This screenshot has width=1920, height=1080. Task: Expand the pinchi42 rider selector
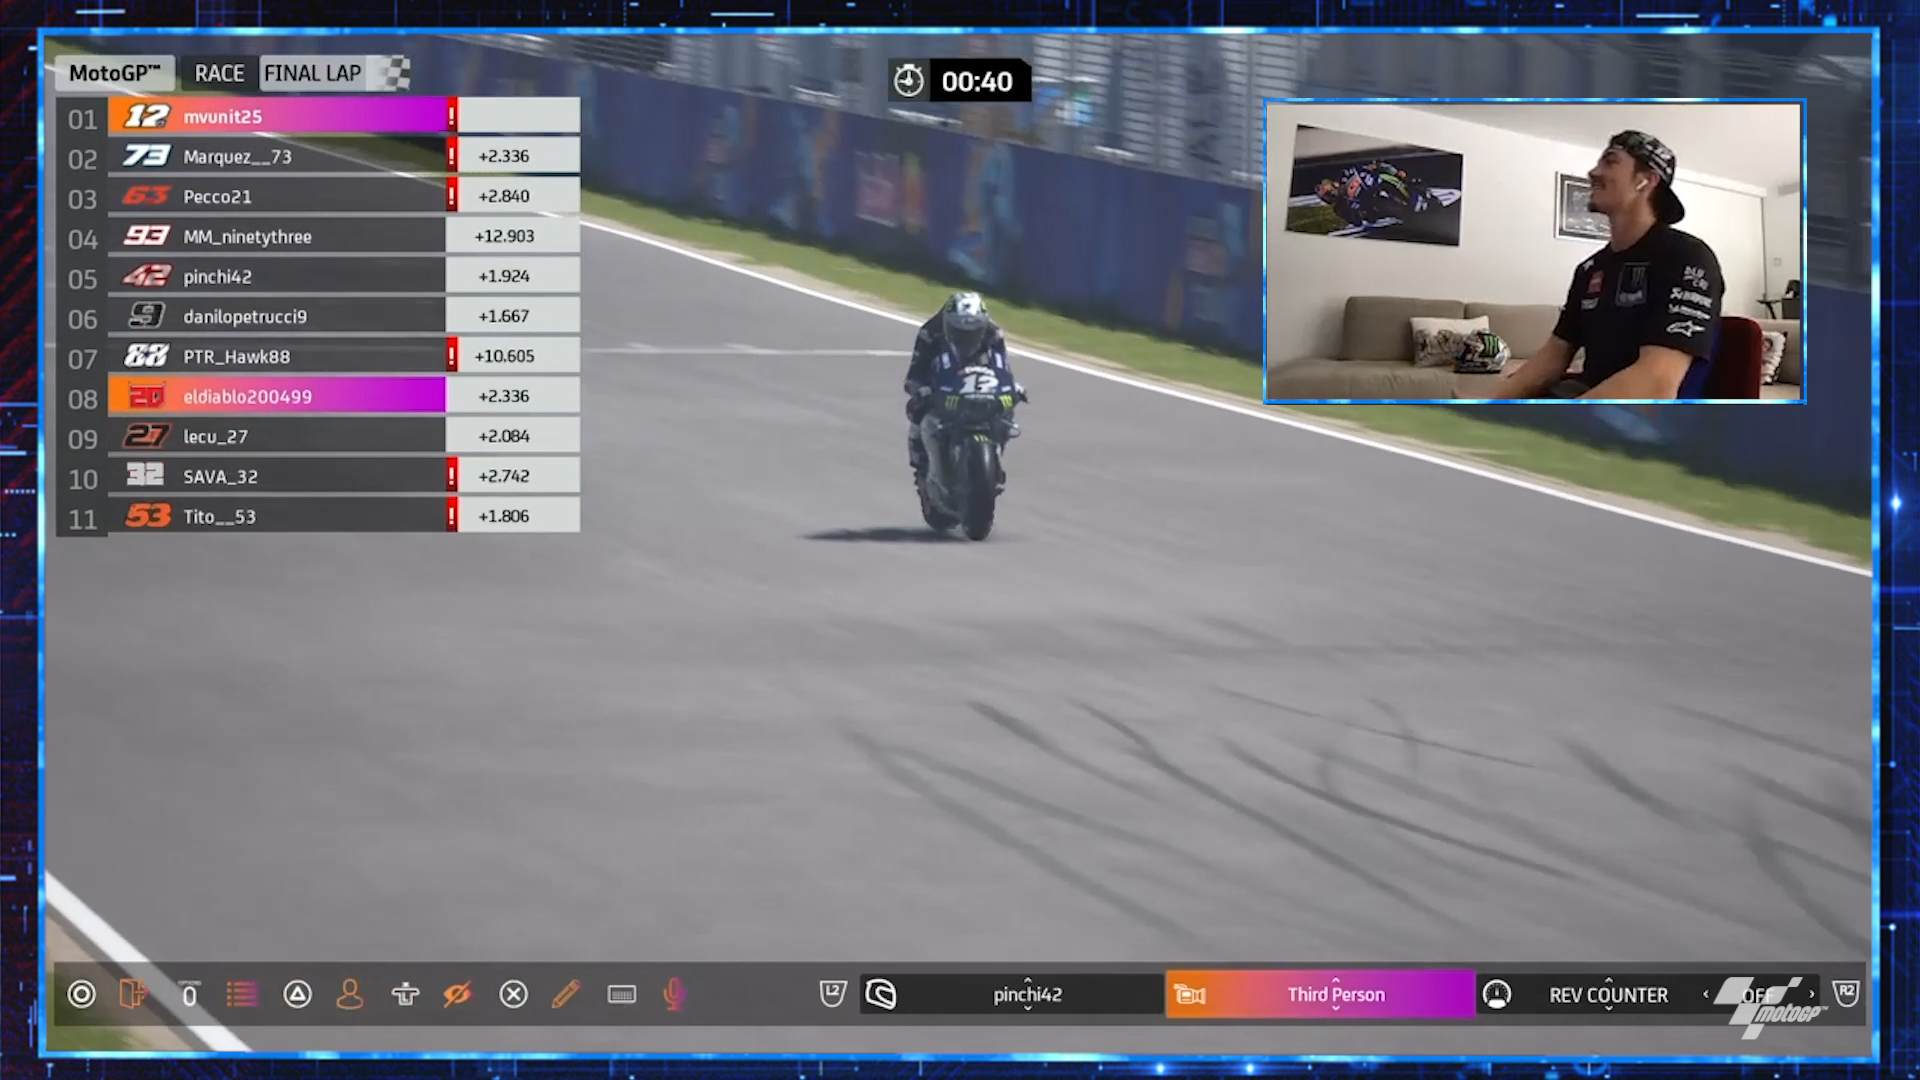(1027, 994)
